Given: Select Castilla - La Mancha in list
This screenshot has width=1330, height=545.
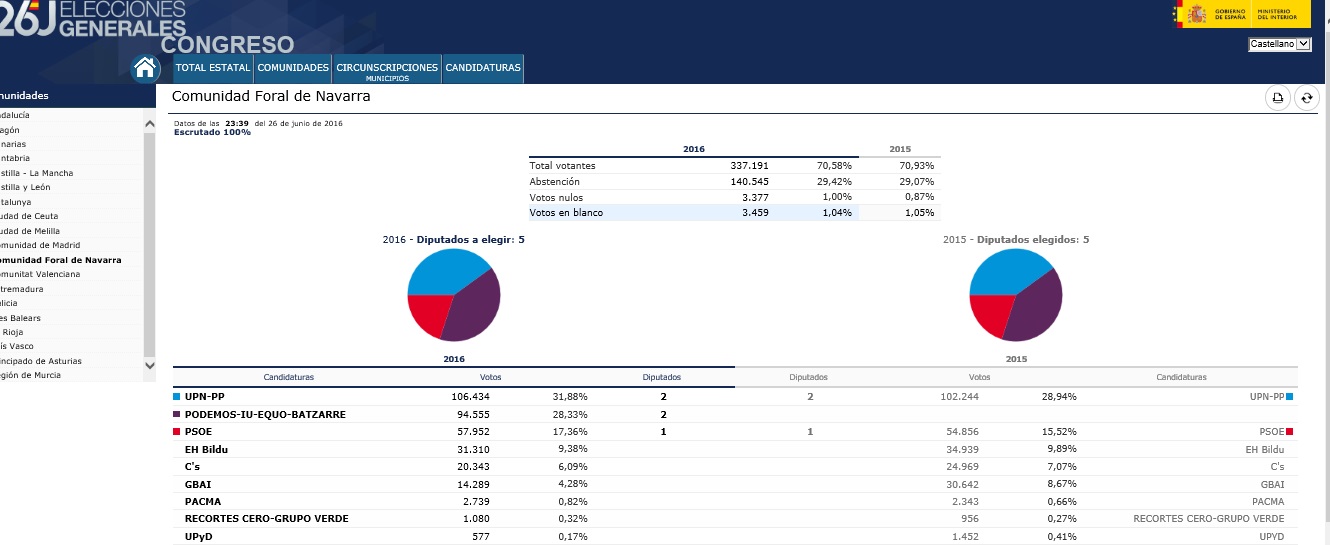Looking at the screenshot, I should pyautogui.click(x=37, y=173).
